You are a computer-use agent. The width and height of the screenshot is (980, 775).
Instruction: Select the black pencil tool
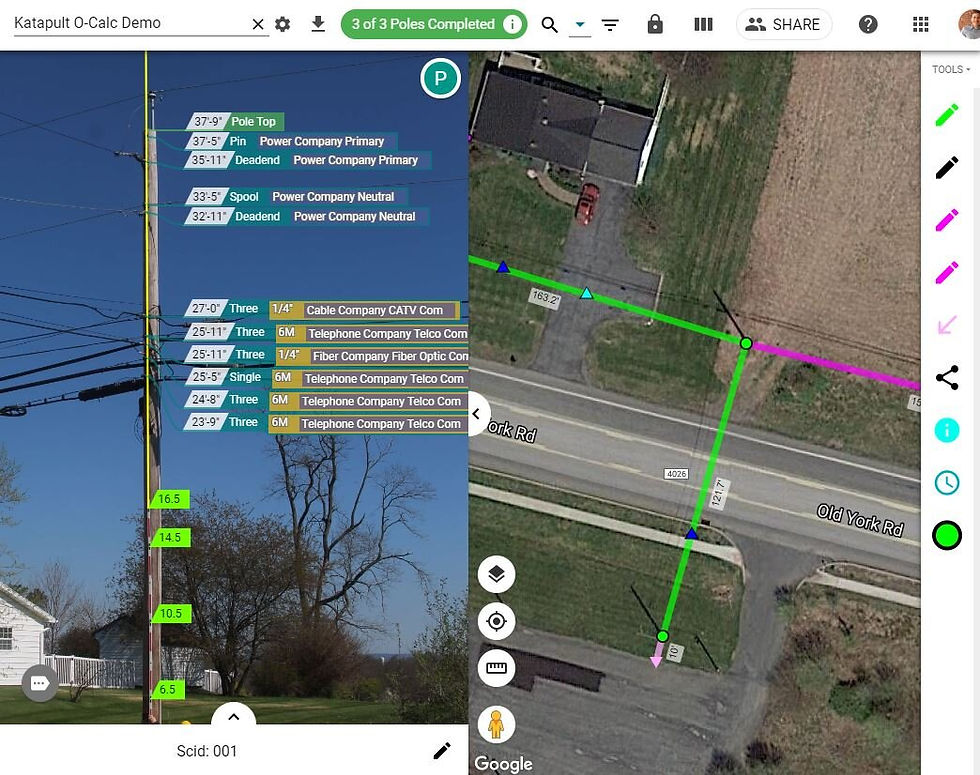[x=947, y=168]
